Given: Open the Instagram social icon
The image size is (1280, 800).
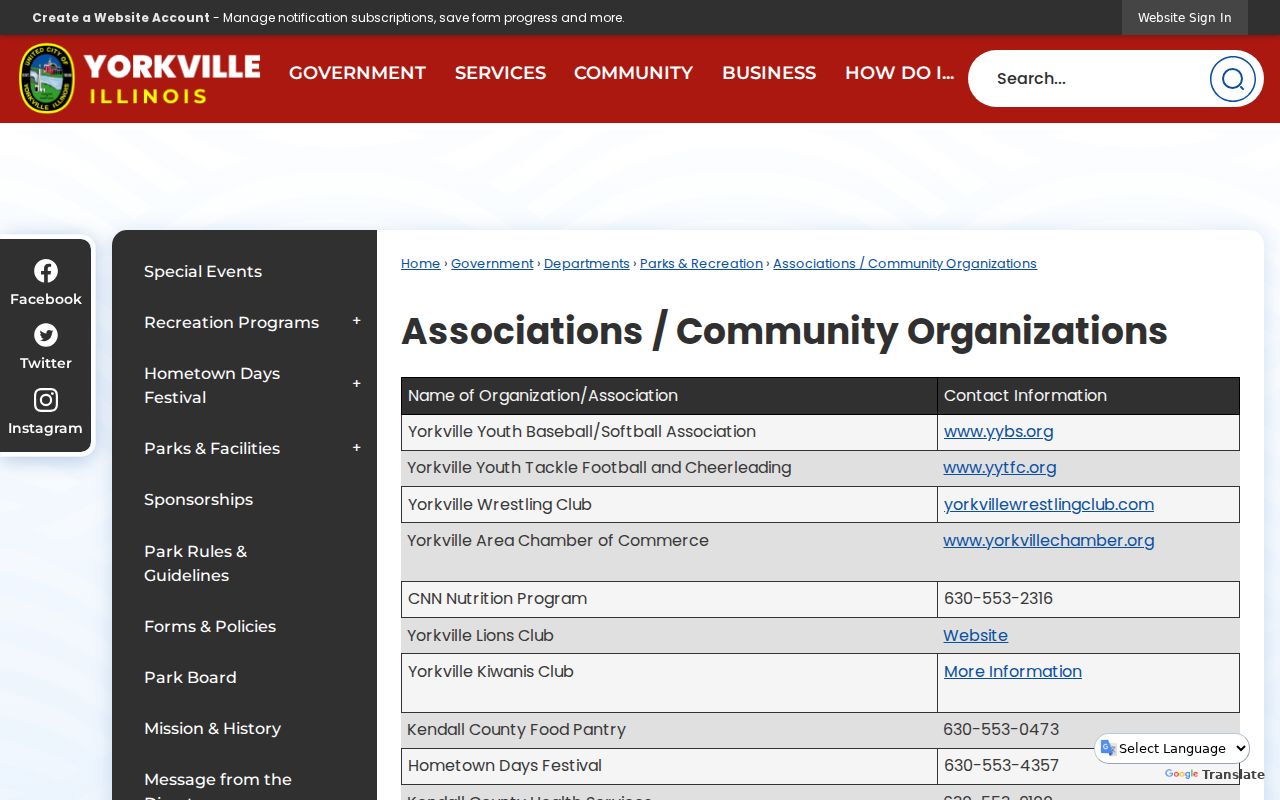Looking at the screenshot, I should (x=46, y=412).
